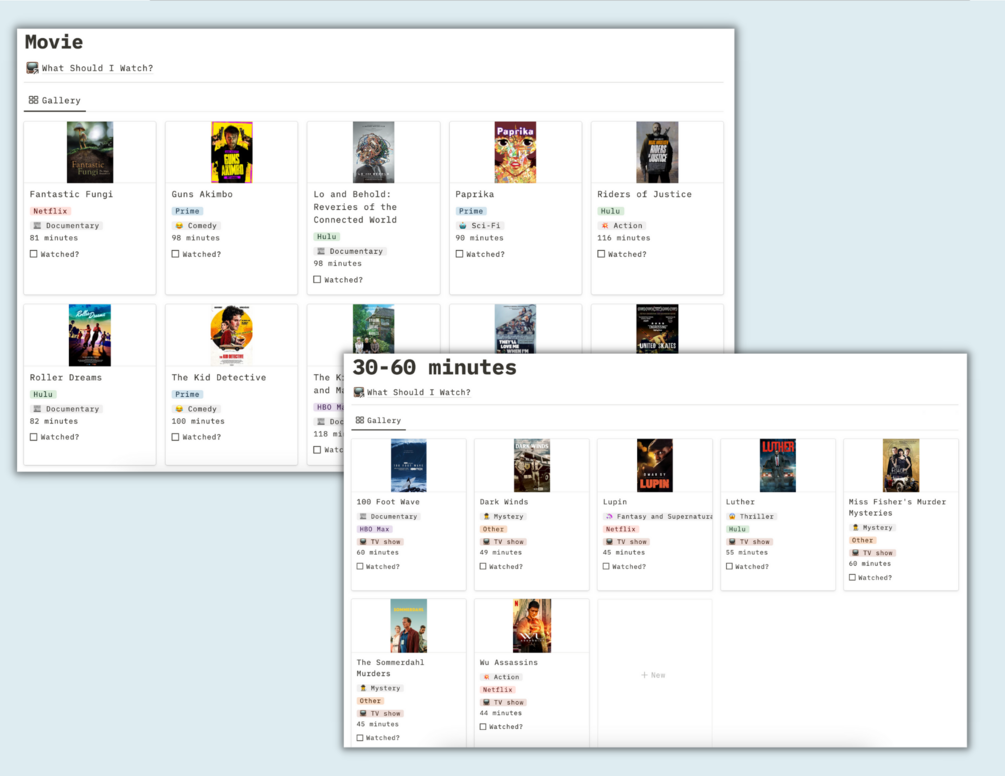Click the TV icon beside What Should I Watch in 30-60 minutes window

(359, 392)
